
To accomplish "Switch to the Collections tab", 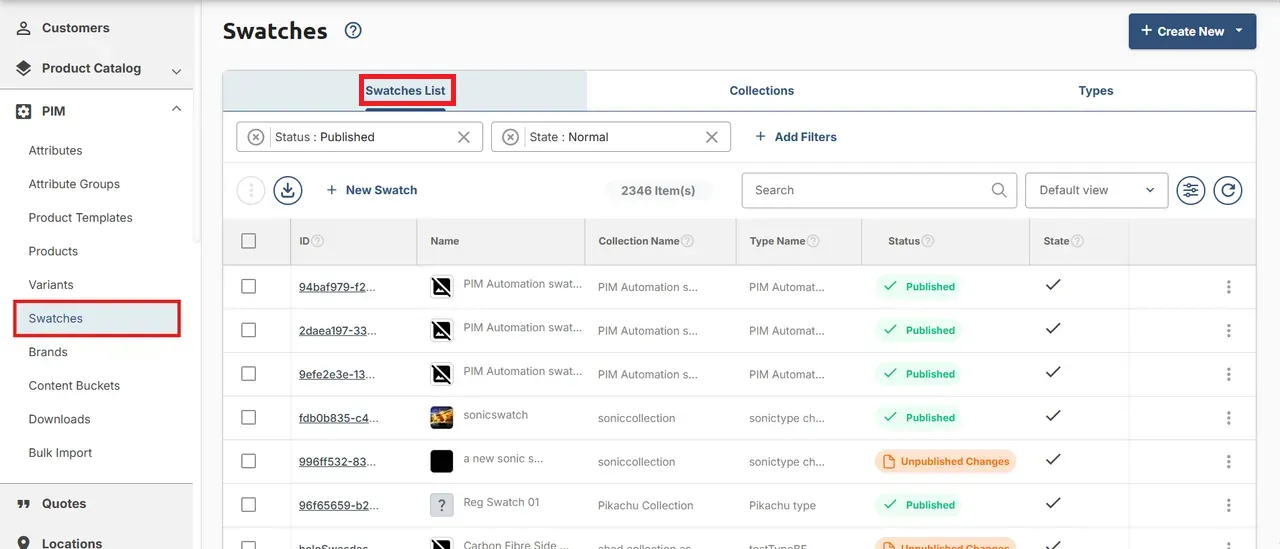I will click(761, 91).
